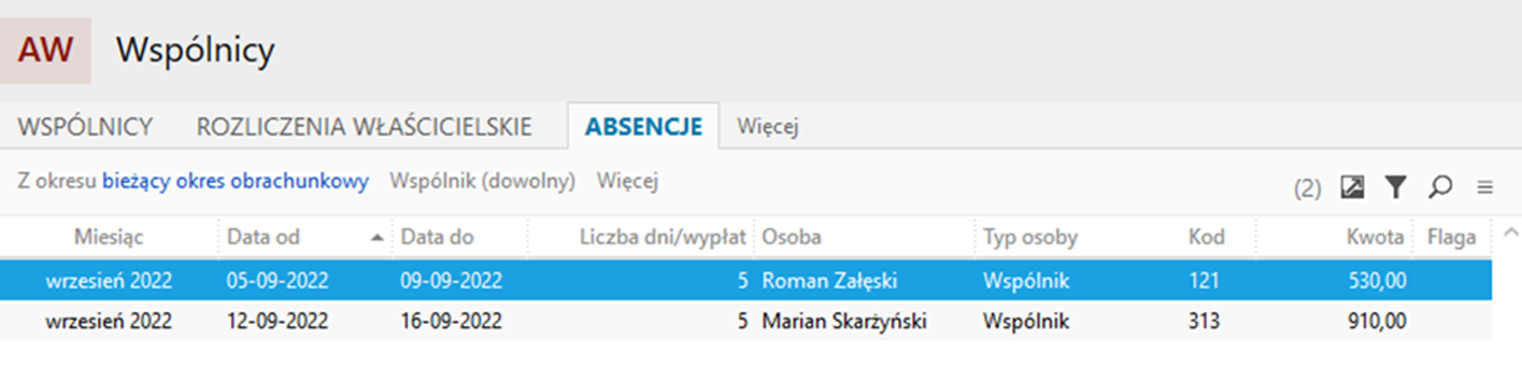Collapse the panel with the up chevron
The width and height of the screenshot is (1522, 381).
point(1510,234)
